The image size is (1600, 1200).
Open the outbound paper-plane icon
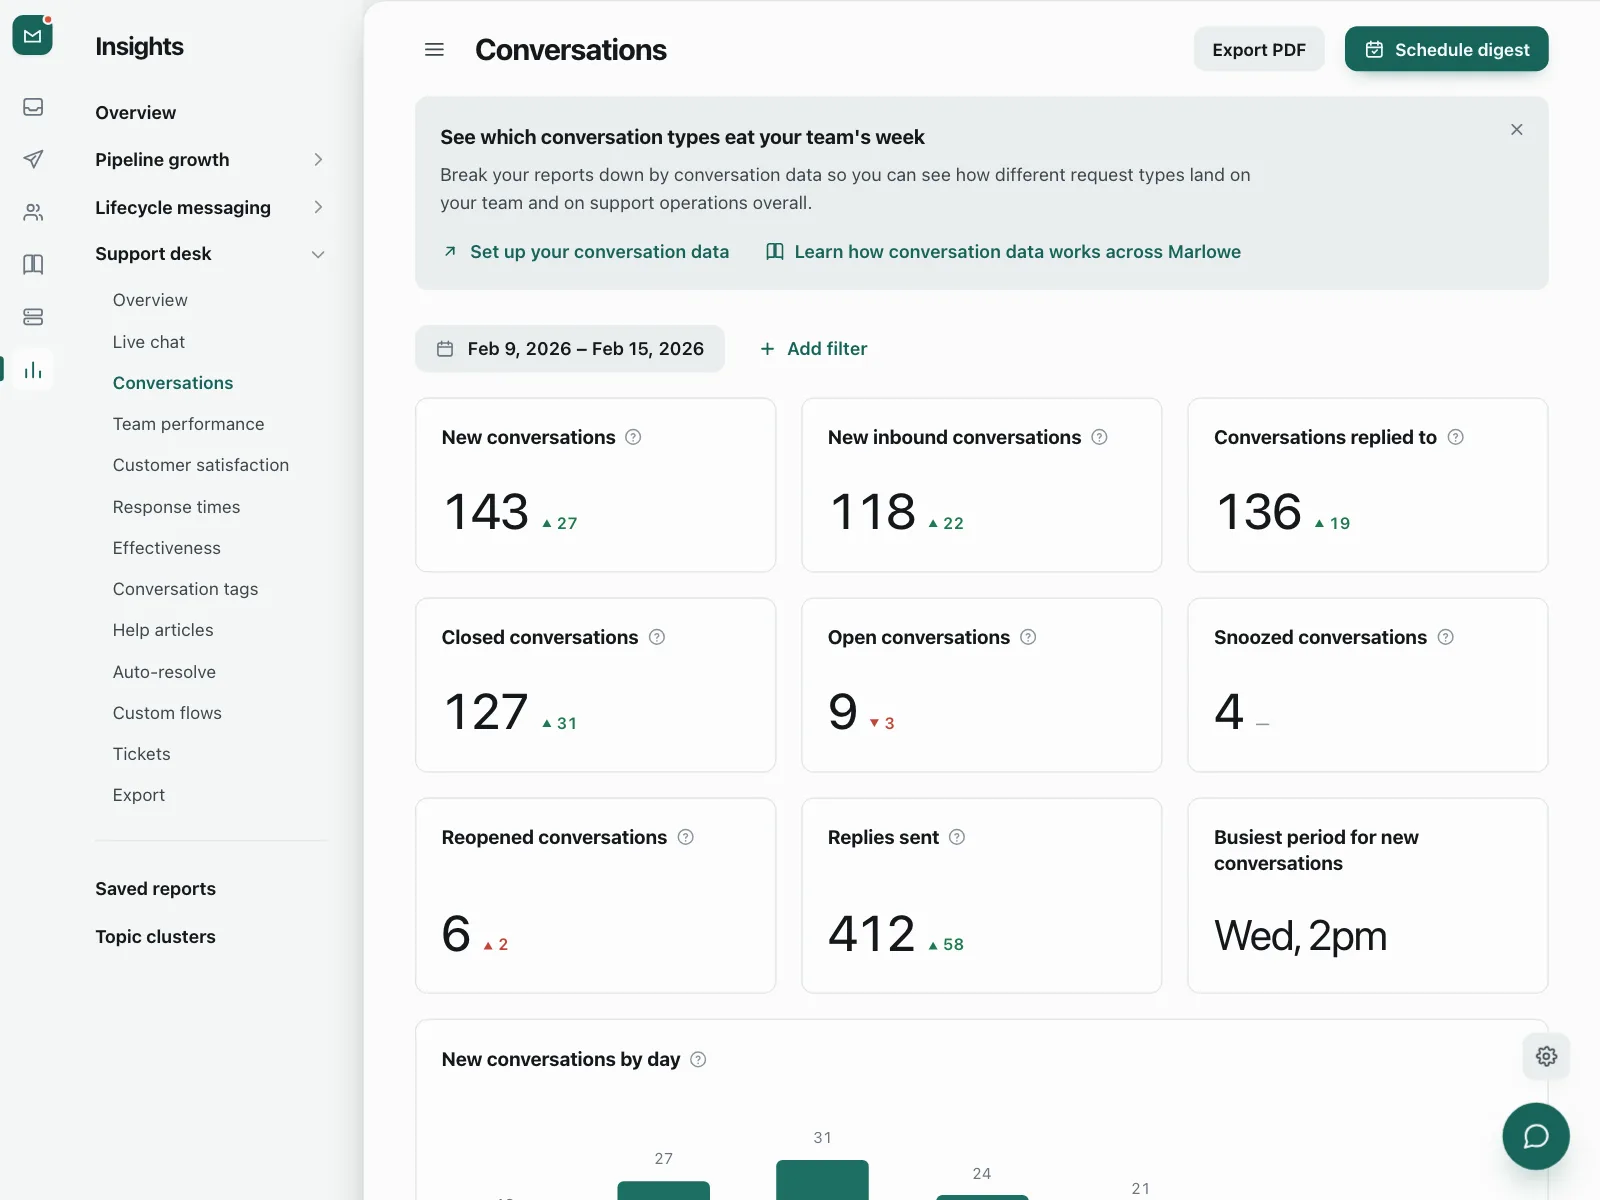pos(33,159)
